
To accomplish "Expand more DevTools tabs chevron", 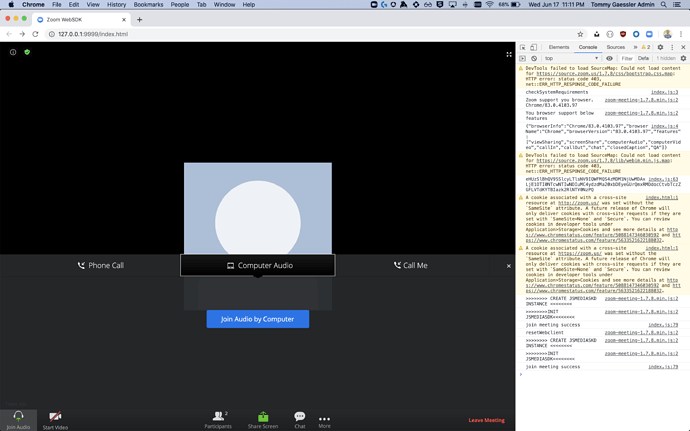I will click(x=635, y=47).
